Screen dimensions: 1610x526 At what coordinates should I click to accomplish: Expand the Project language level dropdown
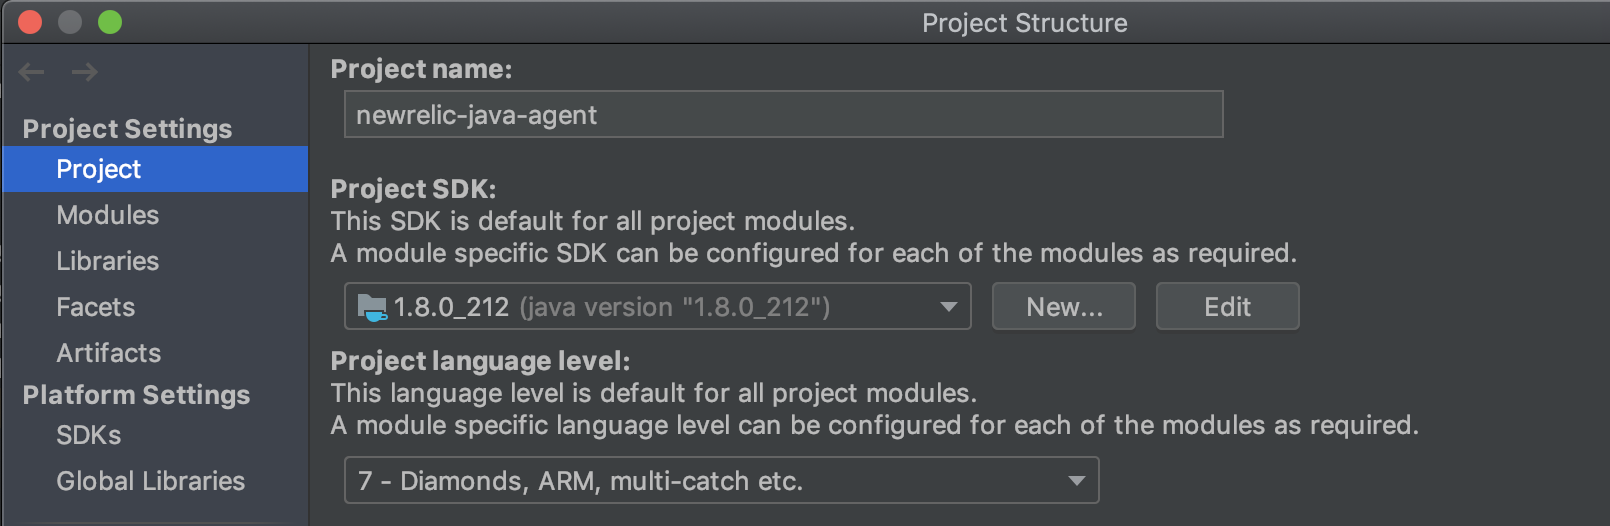721,481
